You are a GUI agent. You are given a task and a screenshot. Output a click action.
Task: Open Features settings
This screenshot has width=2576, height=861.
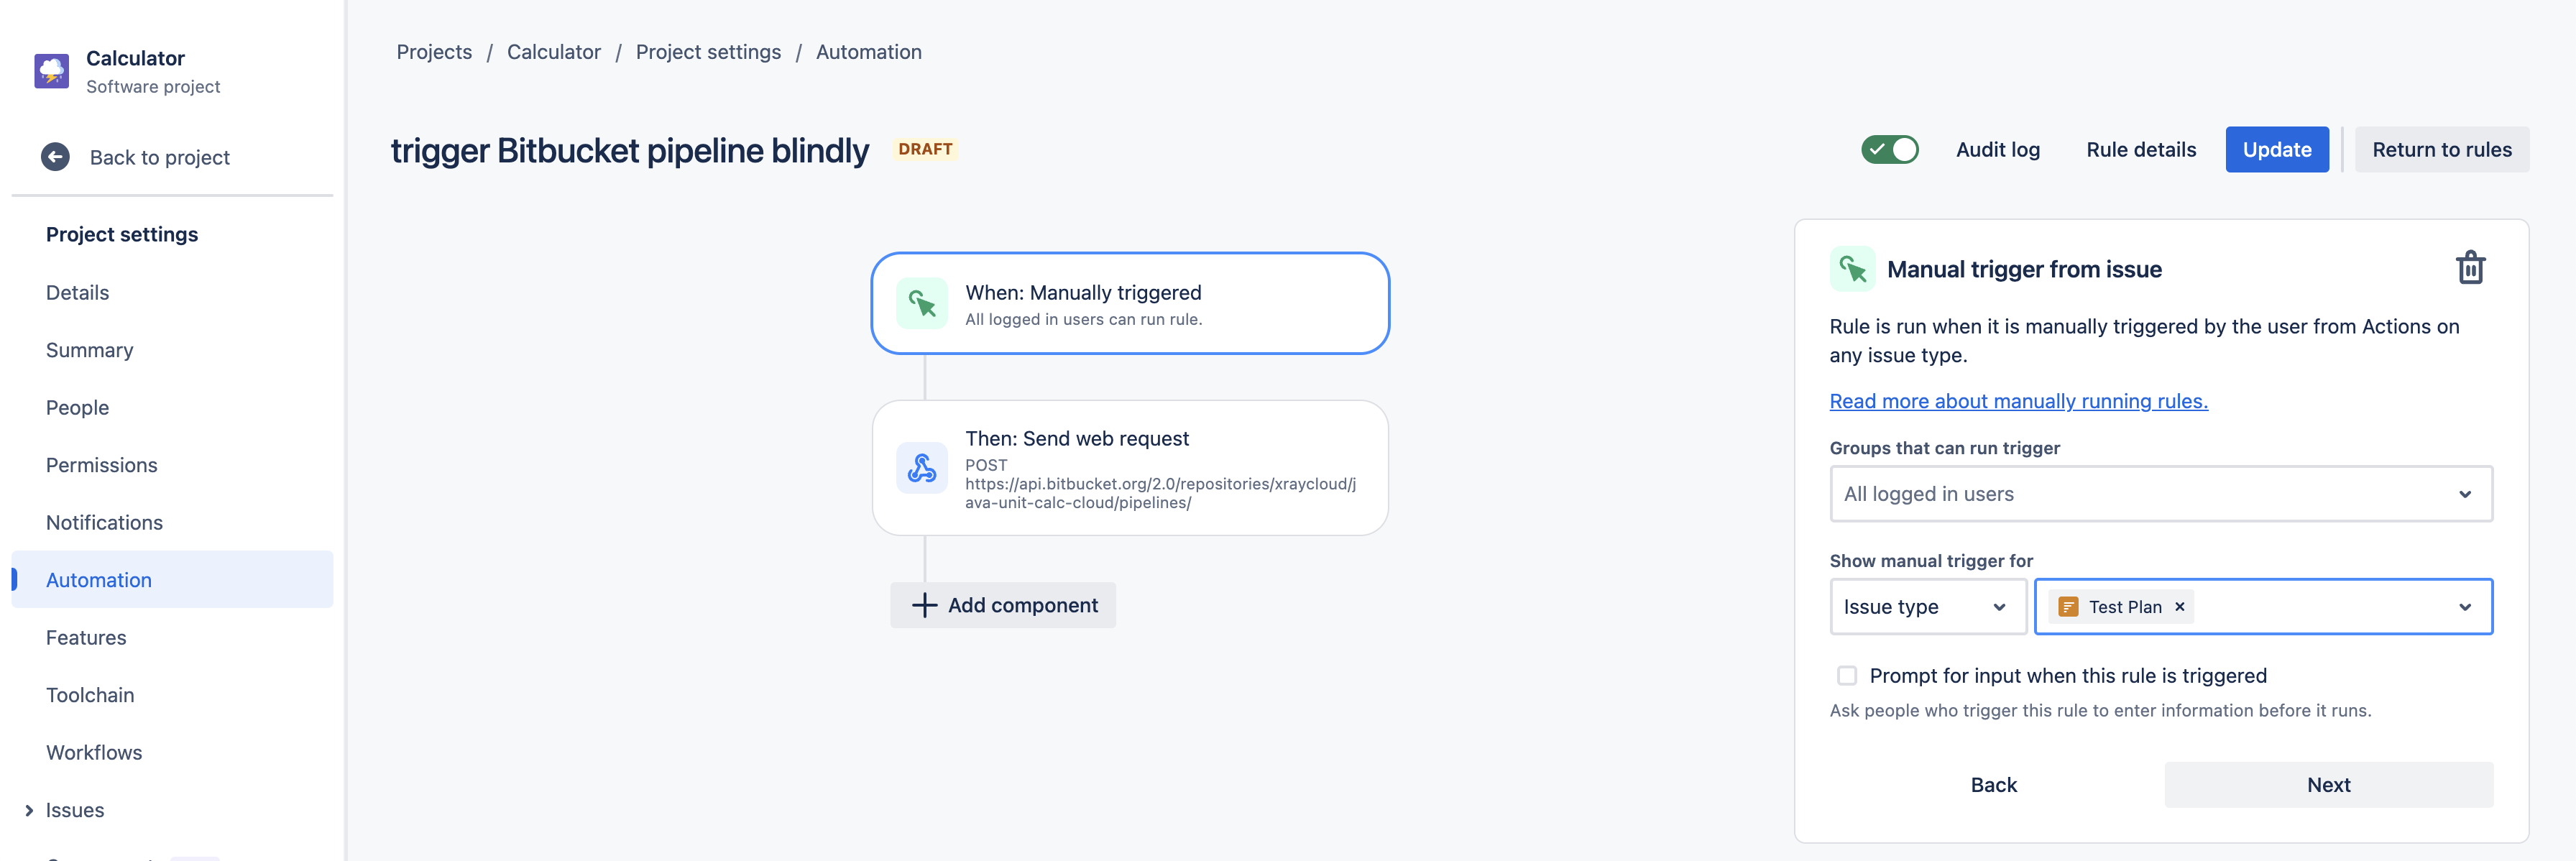[86, 638]
